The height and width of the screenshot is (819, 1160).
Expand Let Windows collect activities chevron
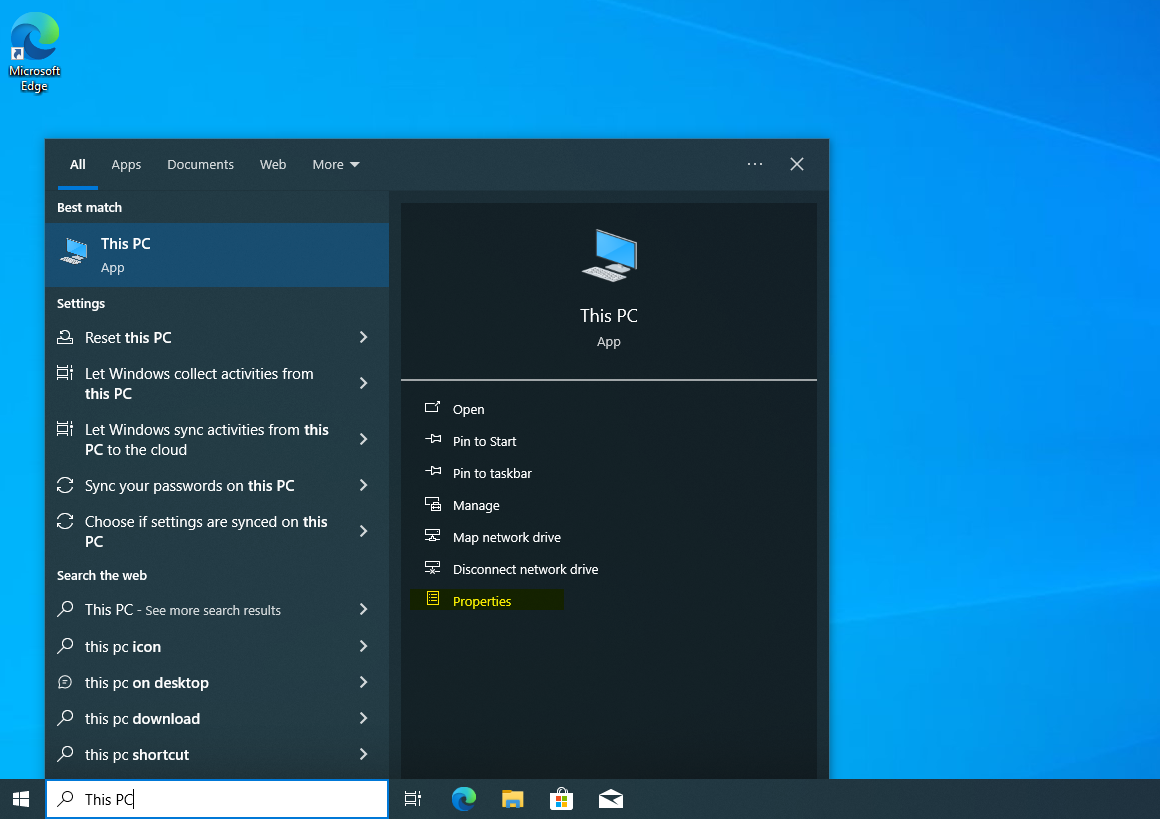(363, 383)
